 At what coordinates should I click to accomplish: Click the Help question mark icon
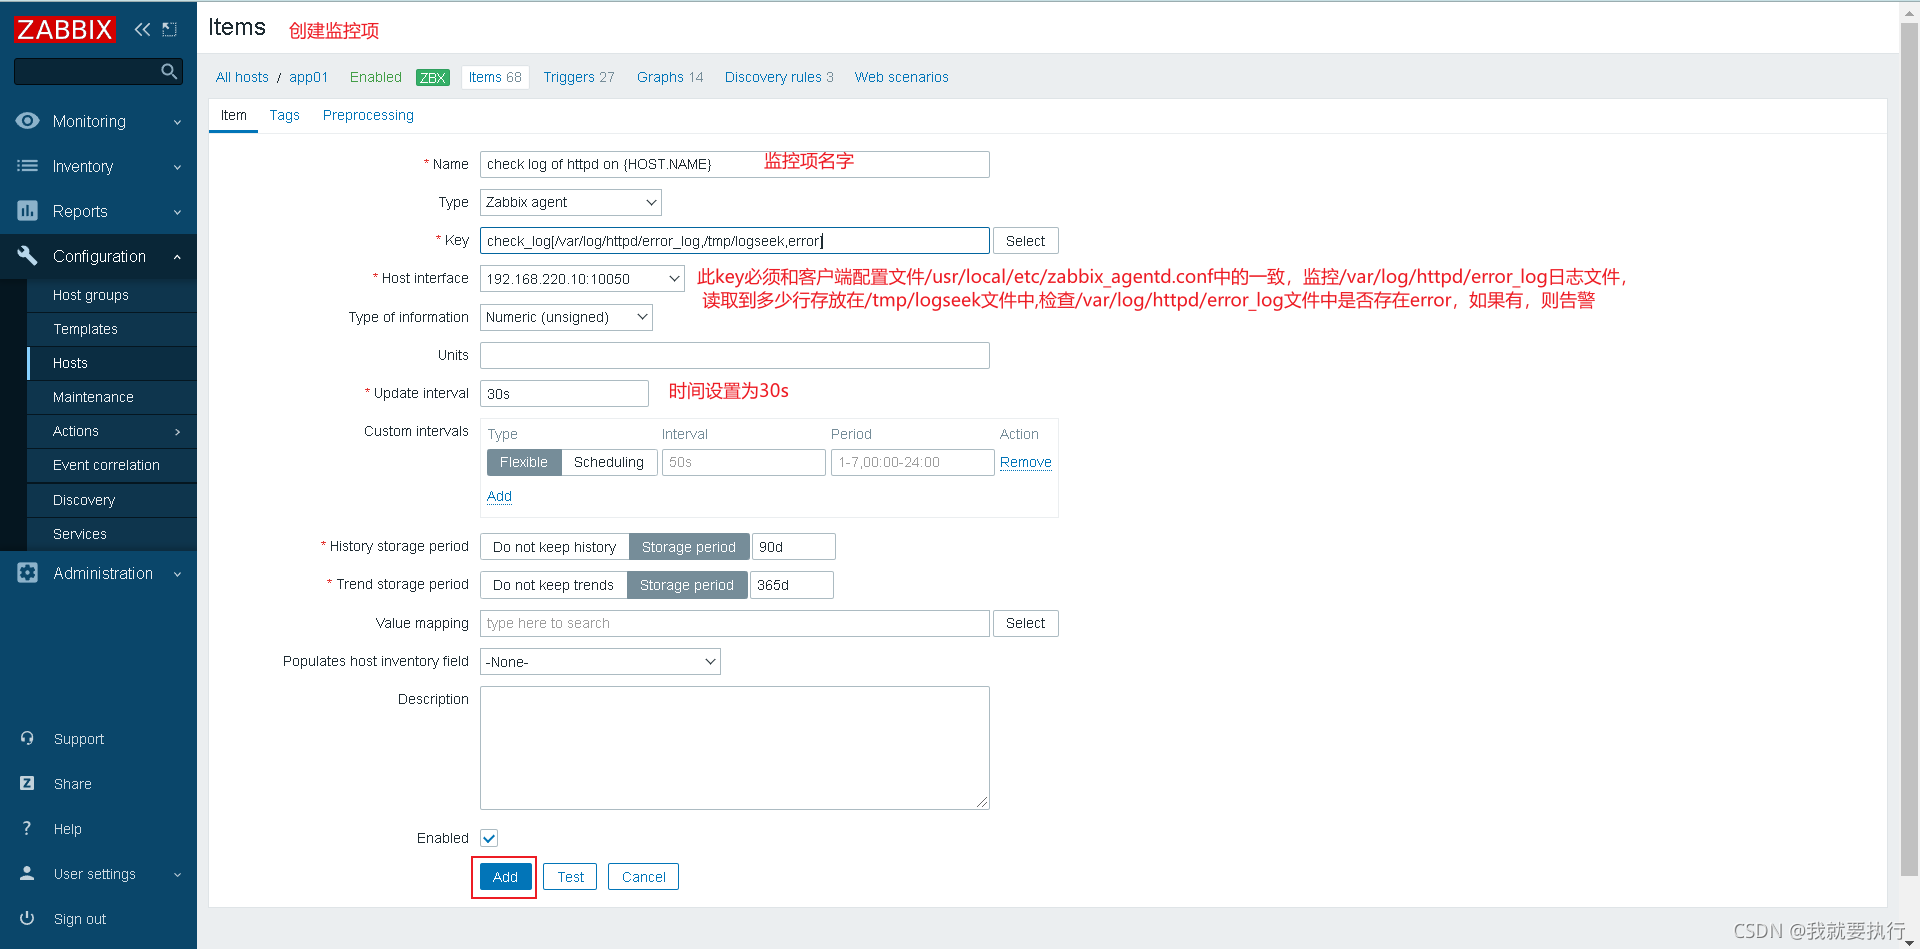point(27,829)
